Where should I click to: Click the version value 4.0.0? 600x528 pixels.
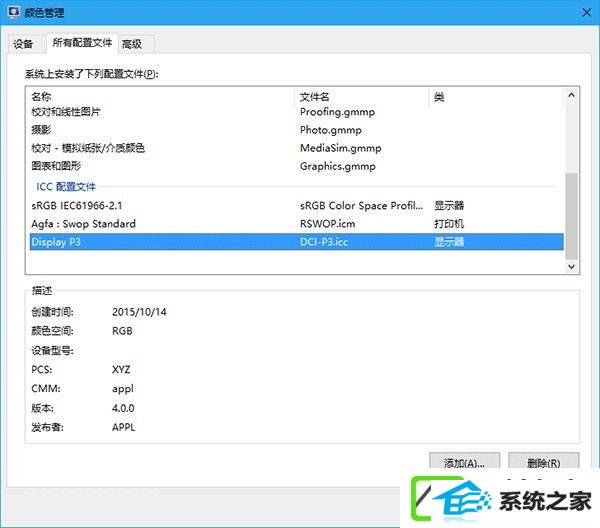123,408
